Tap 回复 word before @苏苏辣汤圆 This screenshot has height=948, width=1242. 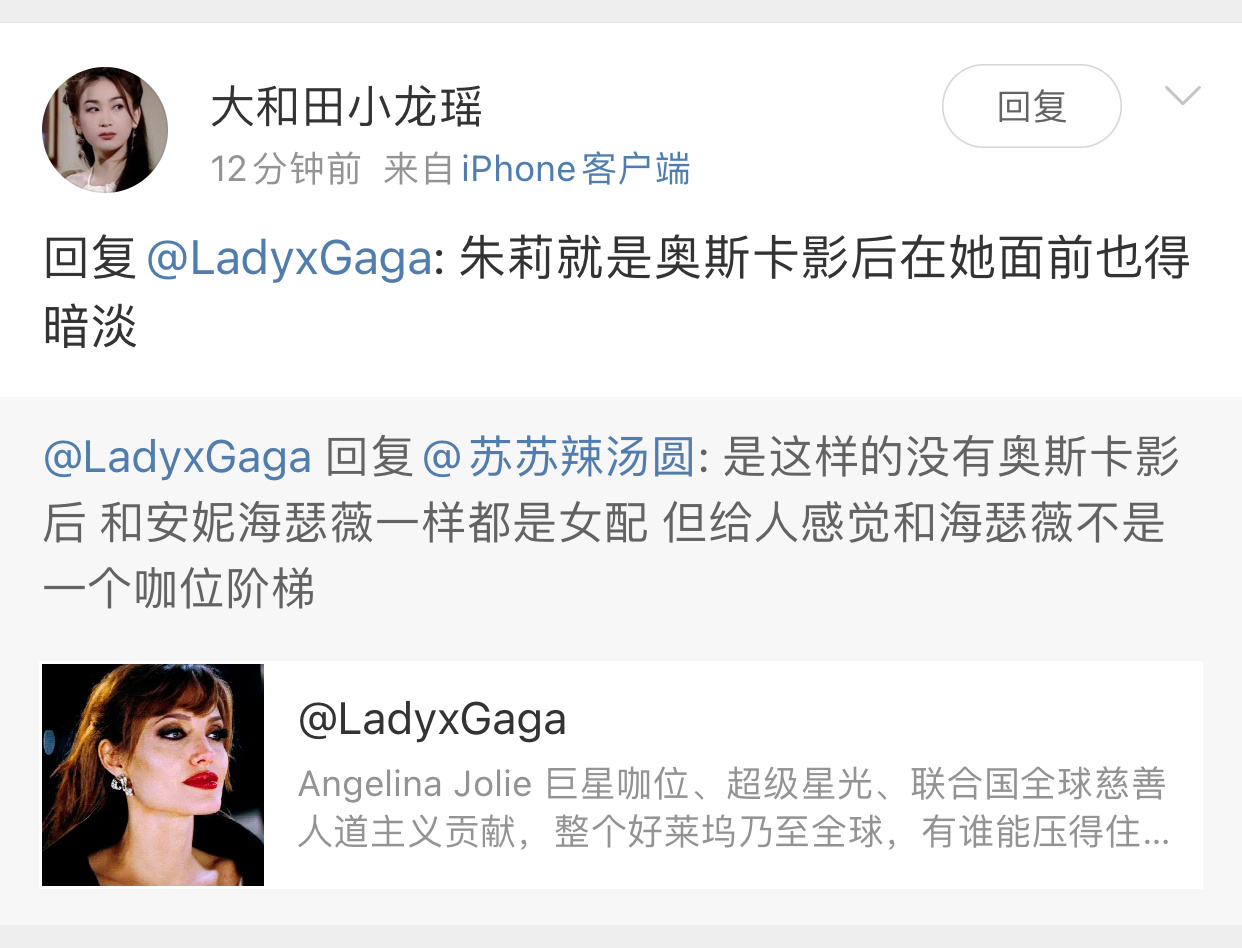(x=370, y=458)
